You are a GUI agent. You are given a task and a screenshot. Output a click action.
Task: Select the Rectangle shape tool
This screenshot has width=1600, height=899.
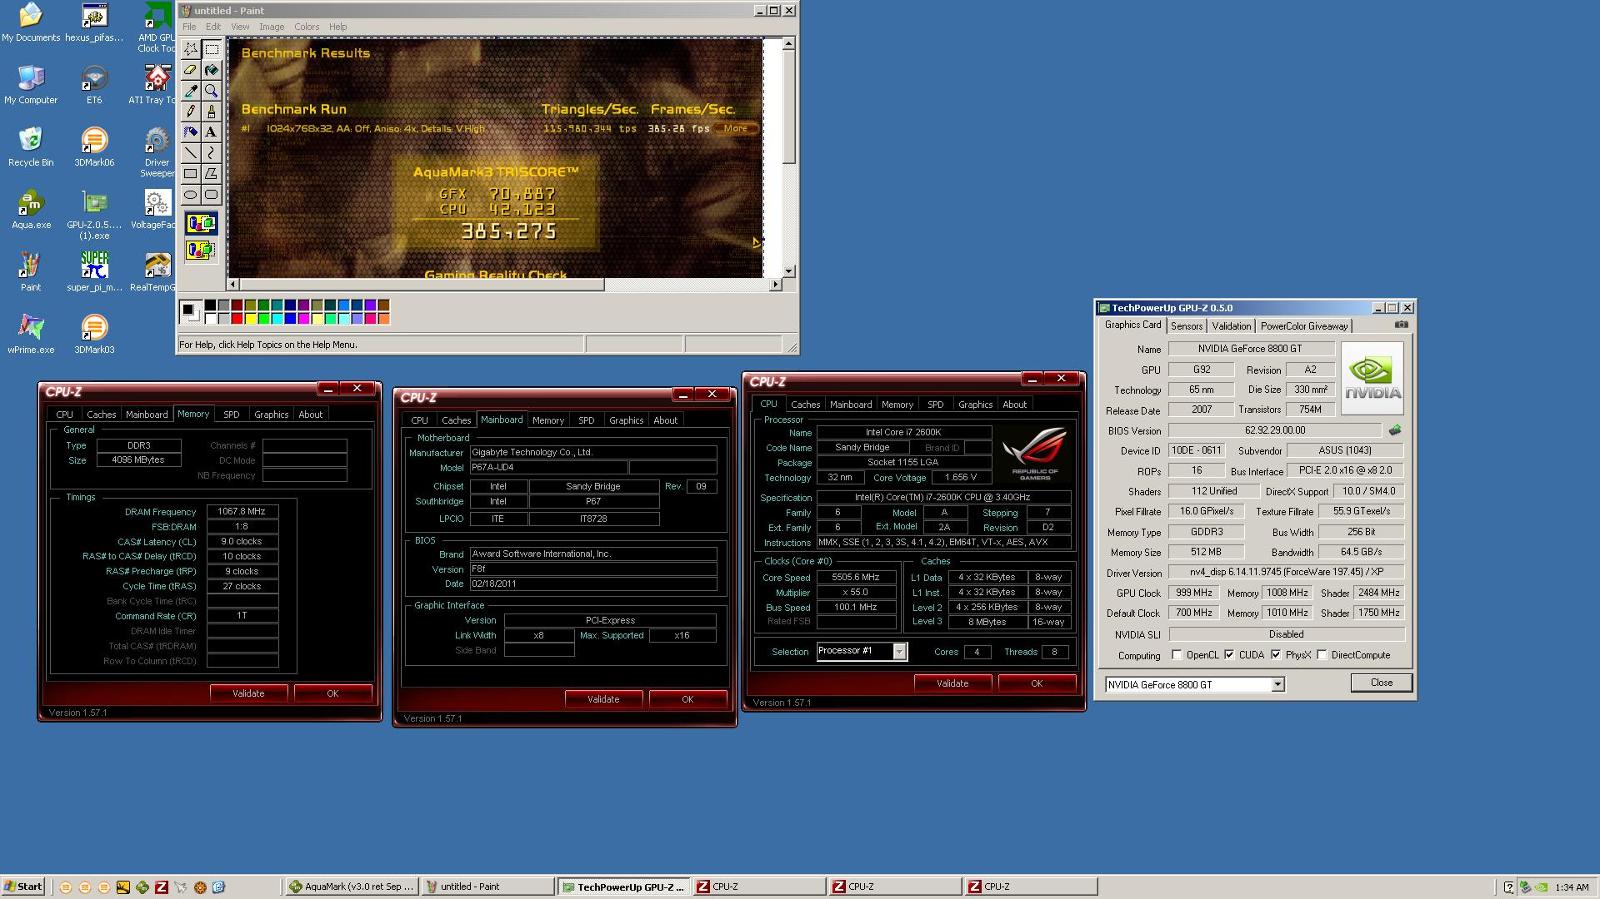tap(191, 174)
